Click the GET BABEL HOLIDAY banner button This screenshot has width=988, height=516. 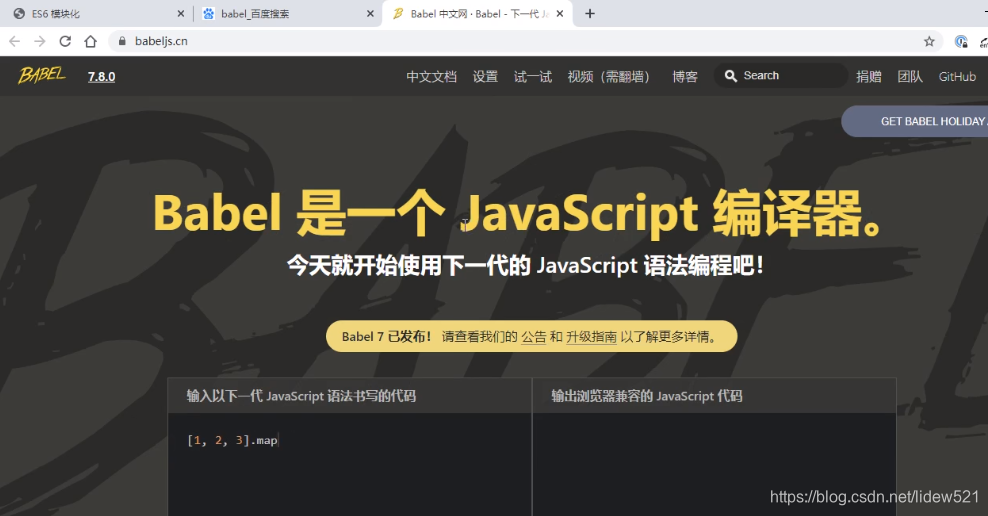click(x=915, y=121)
